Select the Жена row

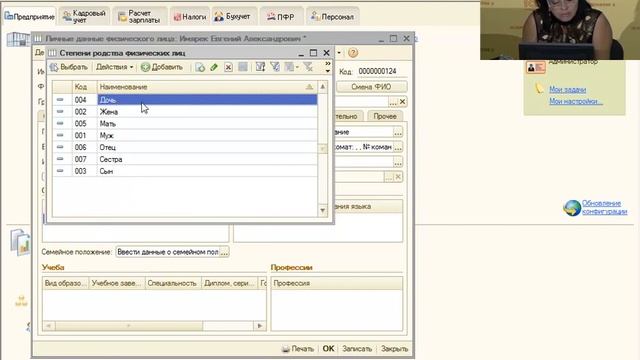point(185,111)
